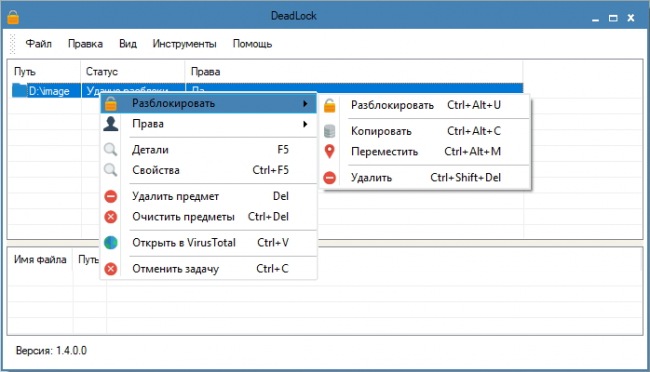Open the Инструменты menu
This screenshot has height=372, width=650.
tap(184, 44)
